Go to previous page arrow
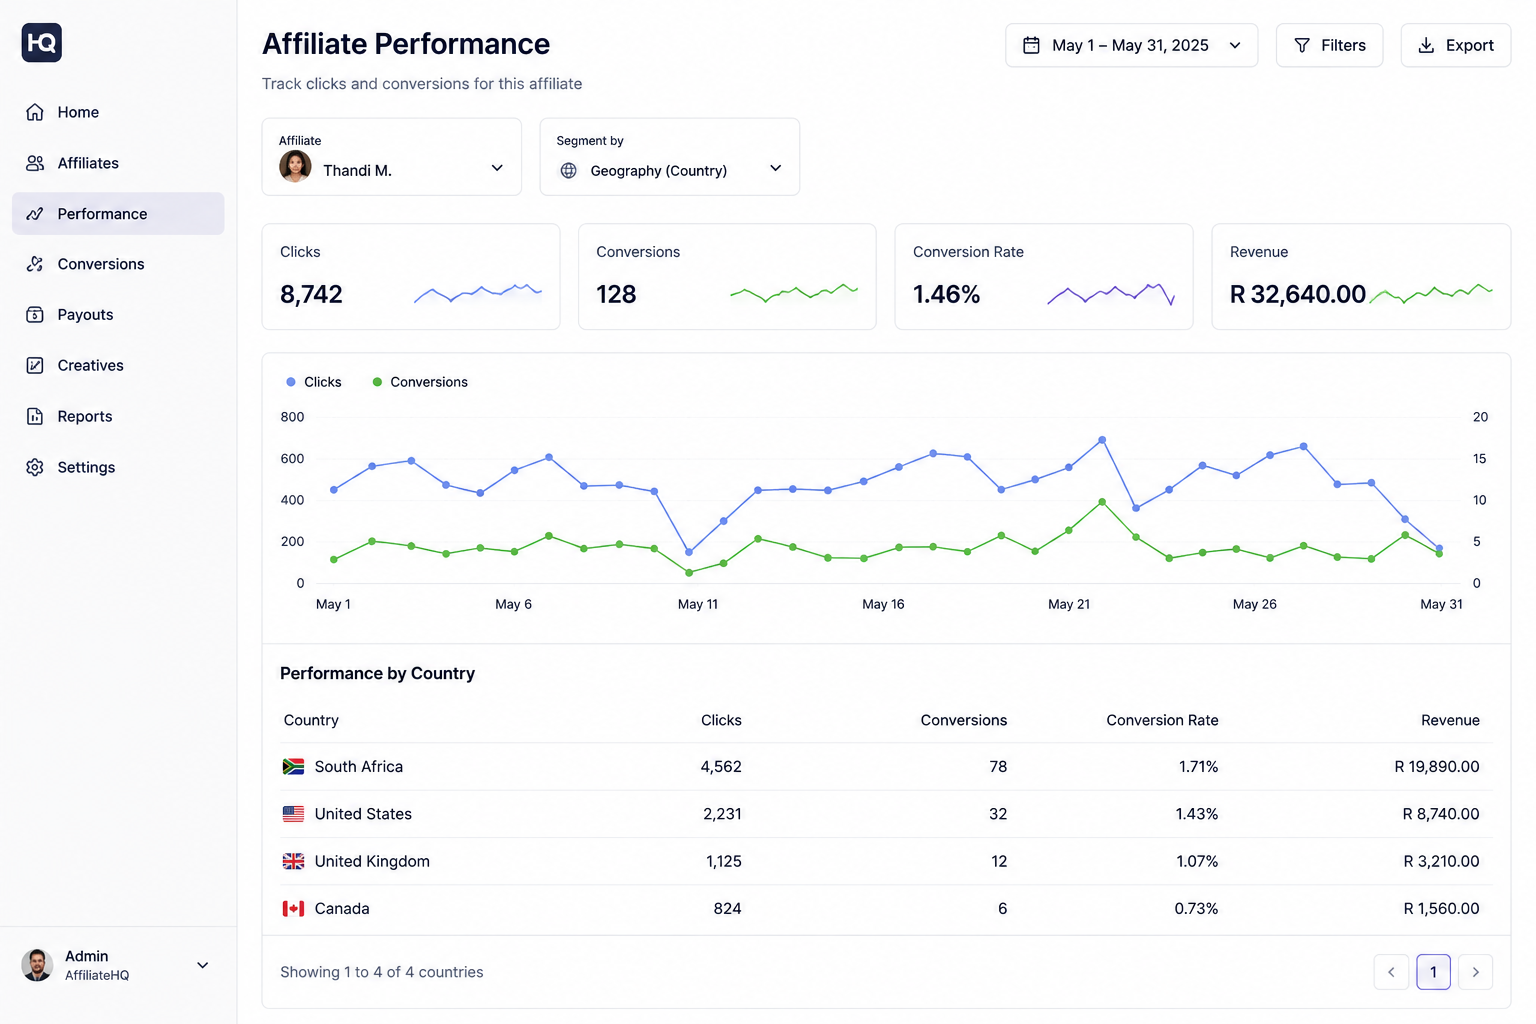 (x=1391, y=972)
